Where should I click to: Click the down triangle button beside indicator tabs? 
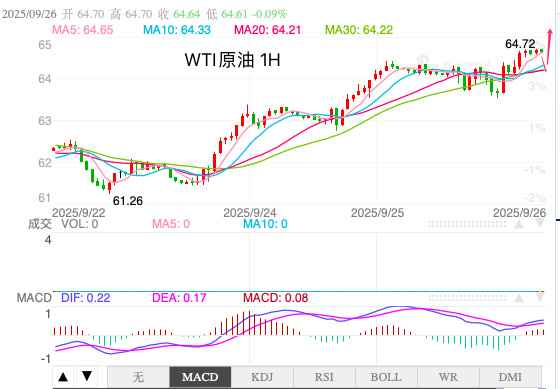point(87,376)
